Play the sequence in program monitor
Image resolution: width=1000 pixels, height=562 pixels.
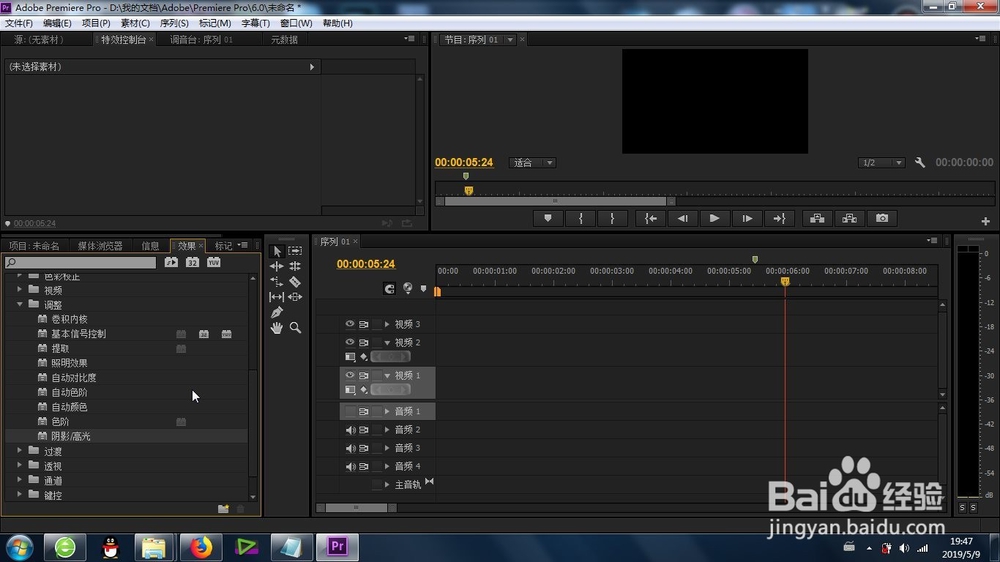[x=714, y=218]
